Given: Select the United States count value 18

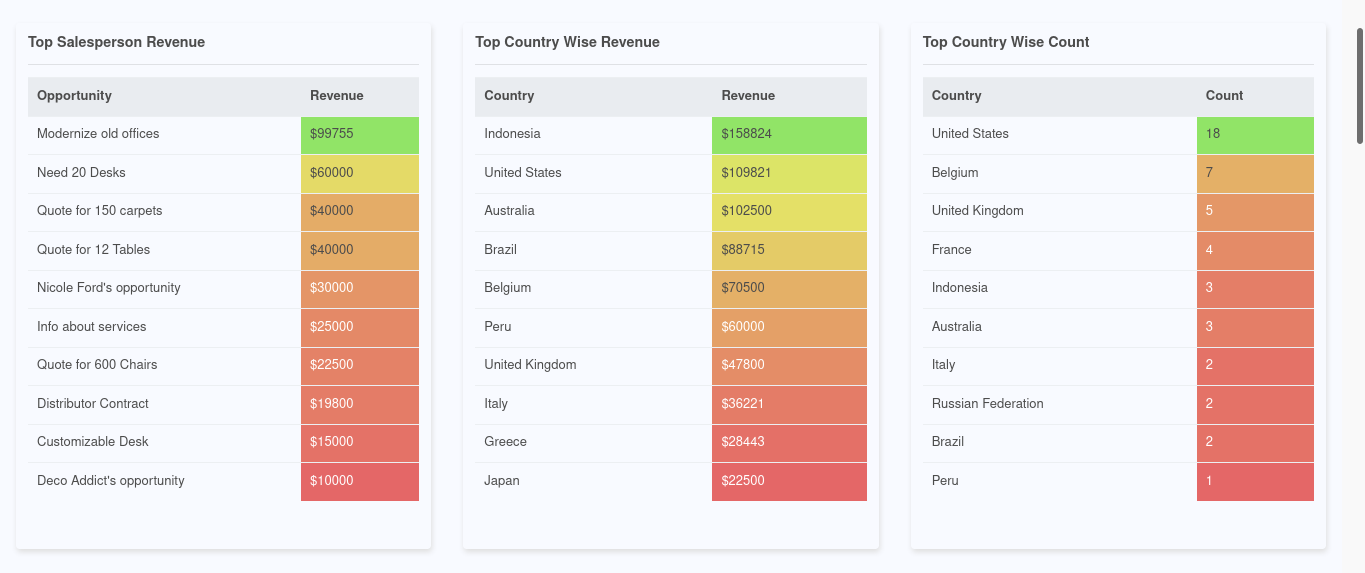Looking at the screenshot, I should coord(1254,134).
